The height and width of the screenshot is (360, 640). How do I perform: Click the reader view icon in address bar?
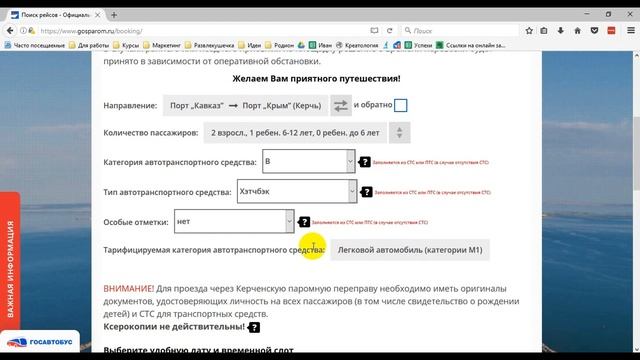click(x=374, y=31)
